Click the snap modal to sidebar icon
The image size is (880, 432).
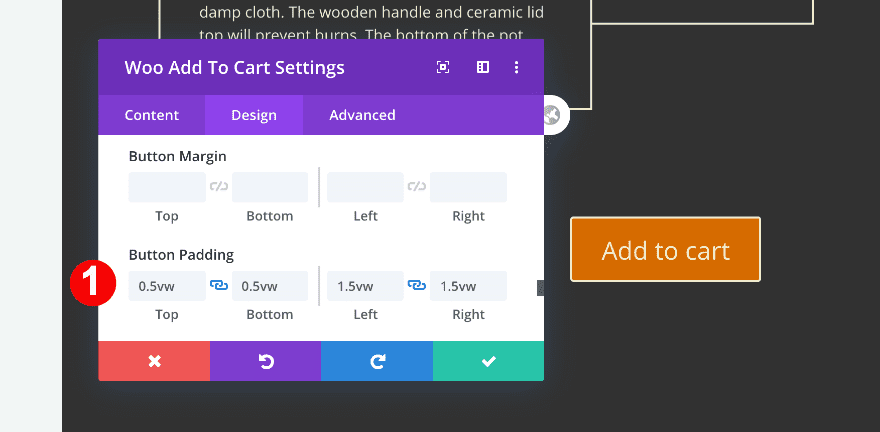tap(482, 68)
